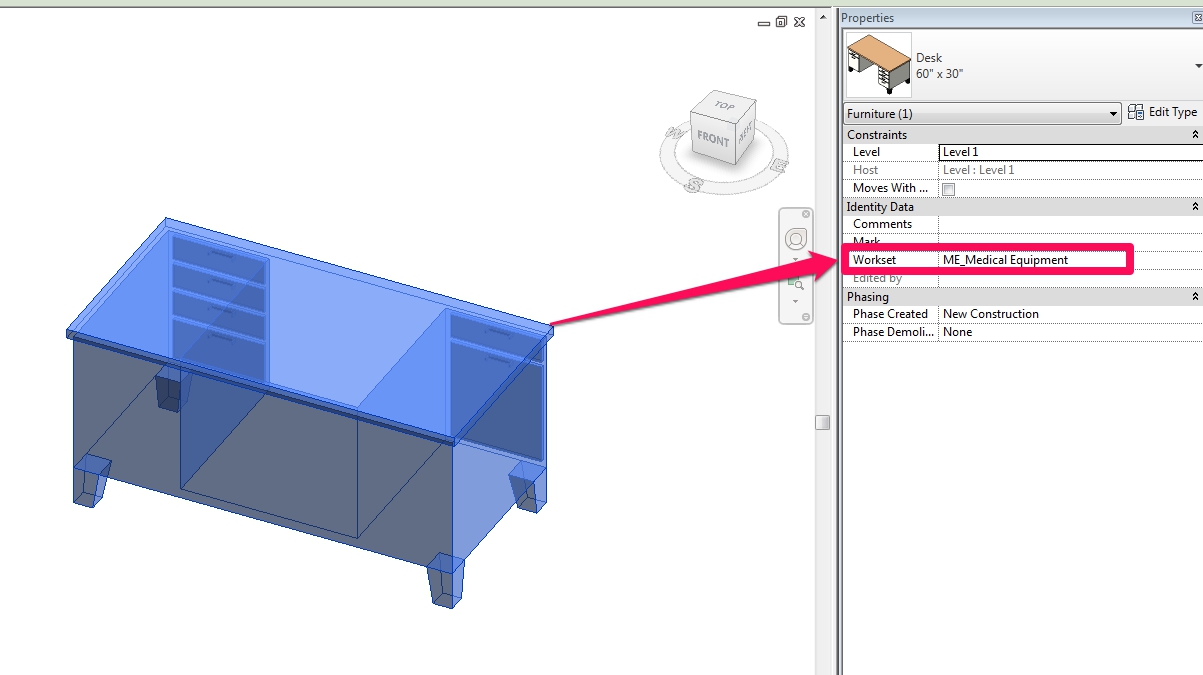The image size is (1203, 675).
Task: Open the steering wheel options arrow
Action: 795,258
